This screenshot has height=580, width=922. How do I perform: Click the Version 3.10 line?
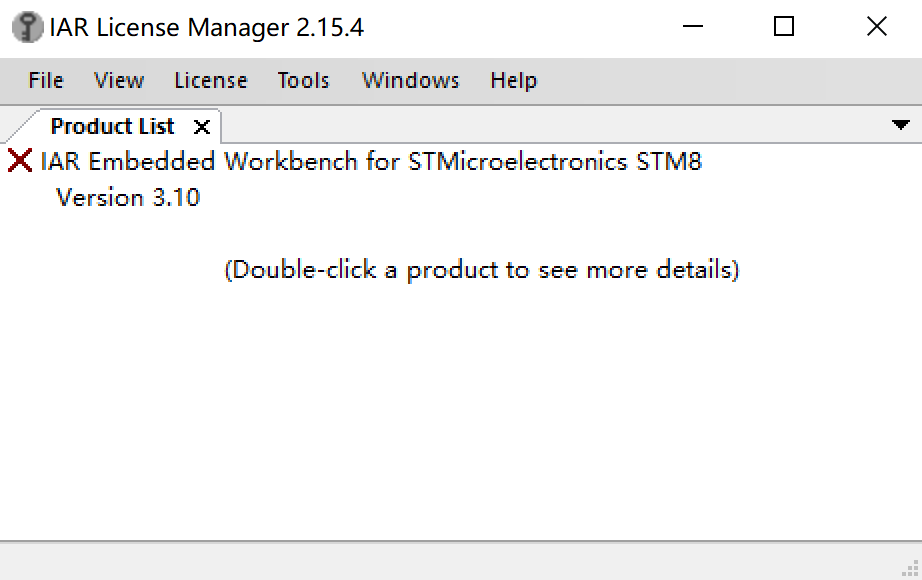128,198
